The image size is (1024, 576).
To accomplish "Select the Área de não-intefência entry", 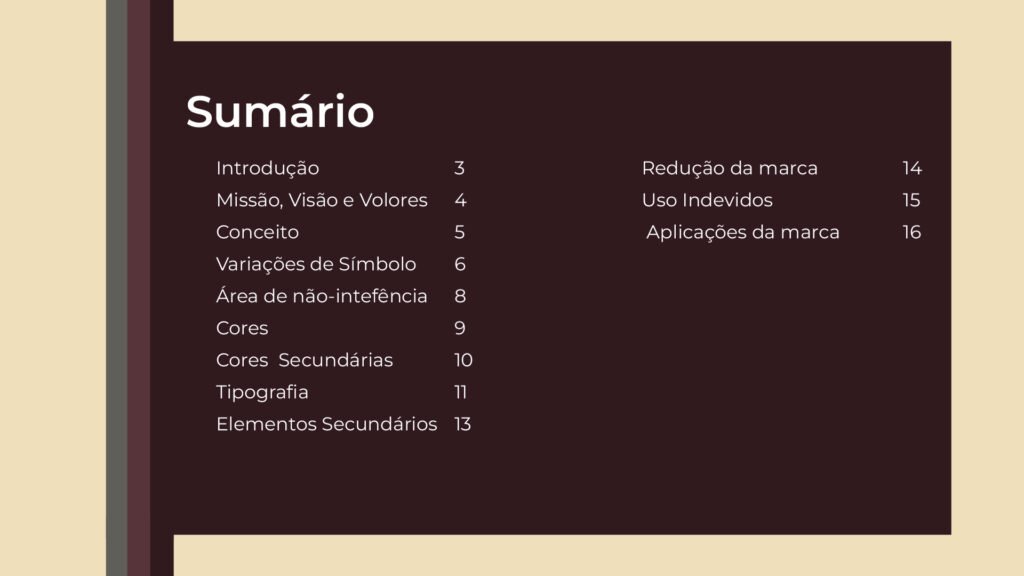I will click(x=321, y=296).
